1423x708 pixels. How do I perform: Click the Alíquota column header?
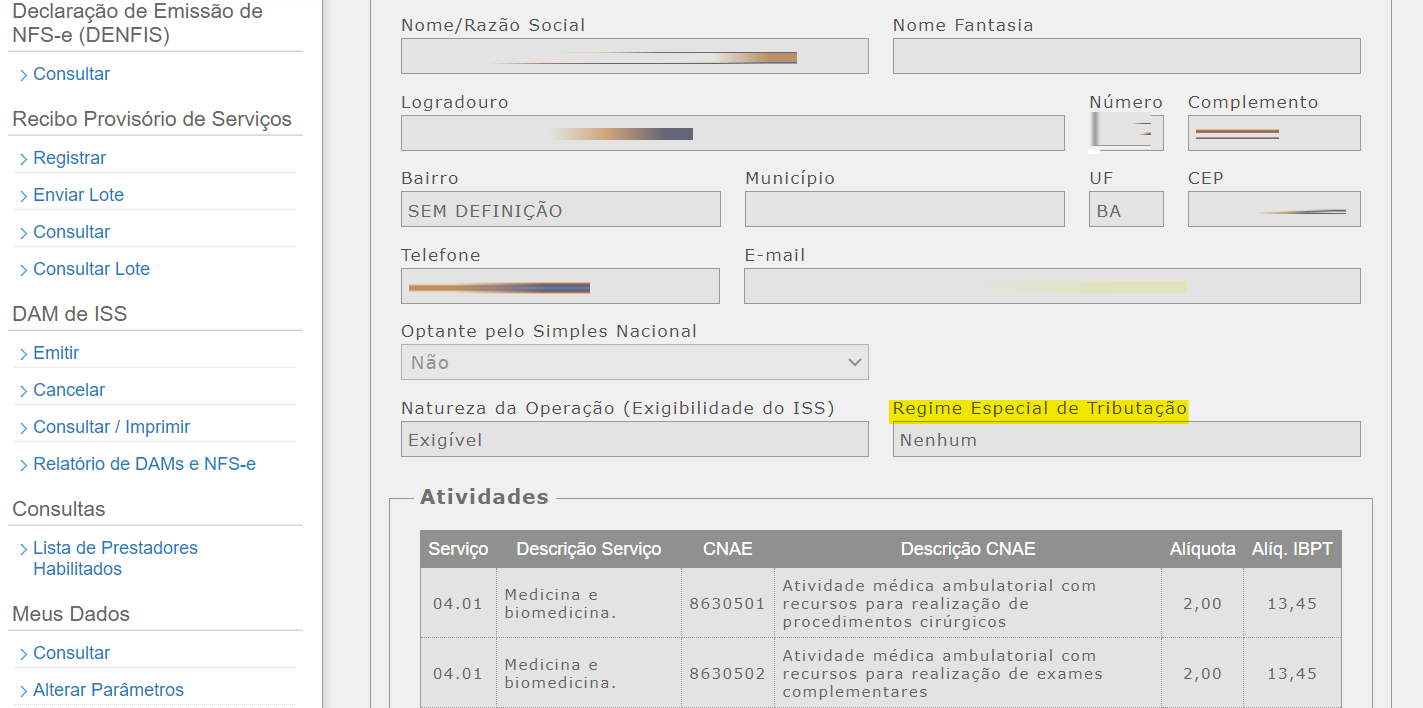[1203, 549]
